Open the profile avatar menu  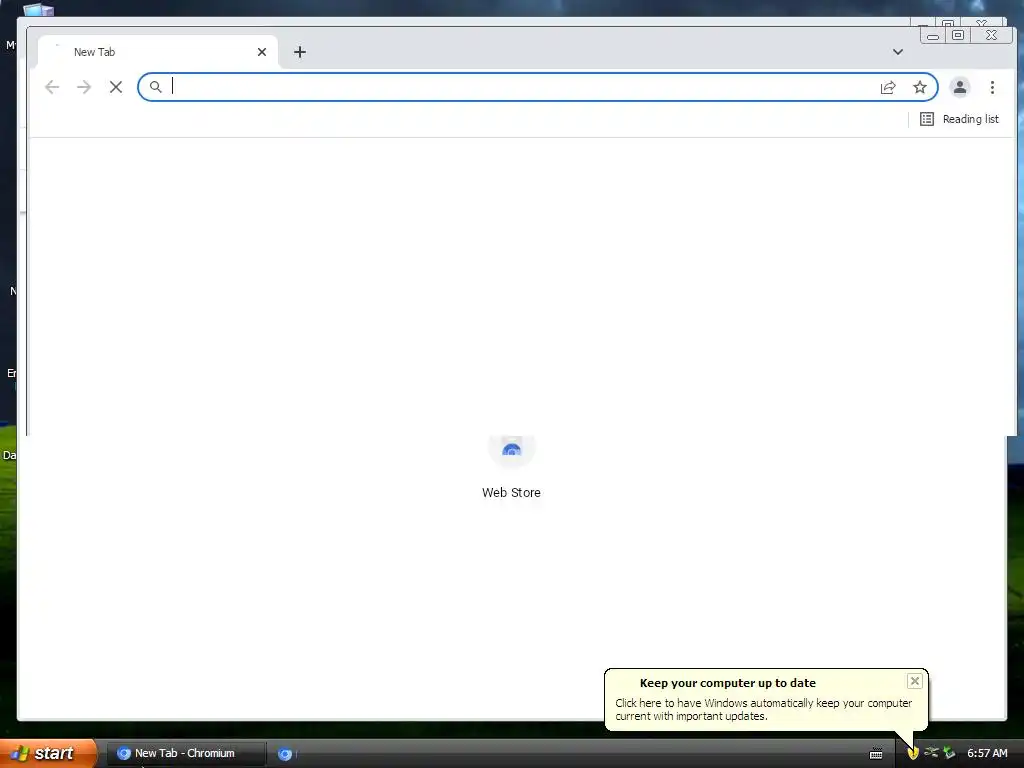pos(959,88)
